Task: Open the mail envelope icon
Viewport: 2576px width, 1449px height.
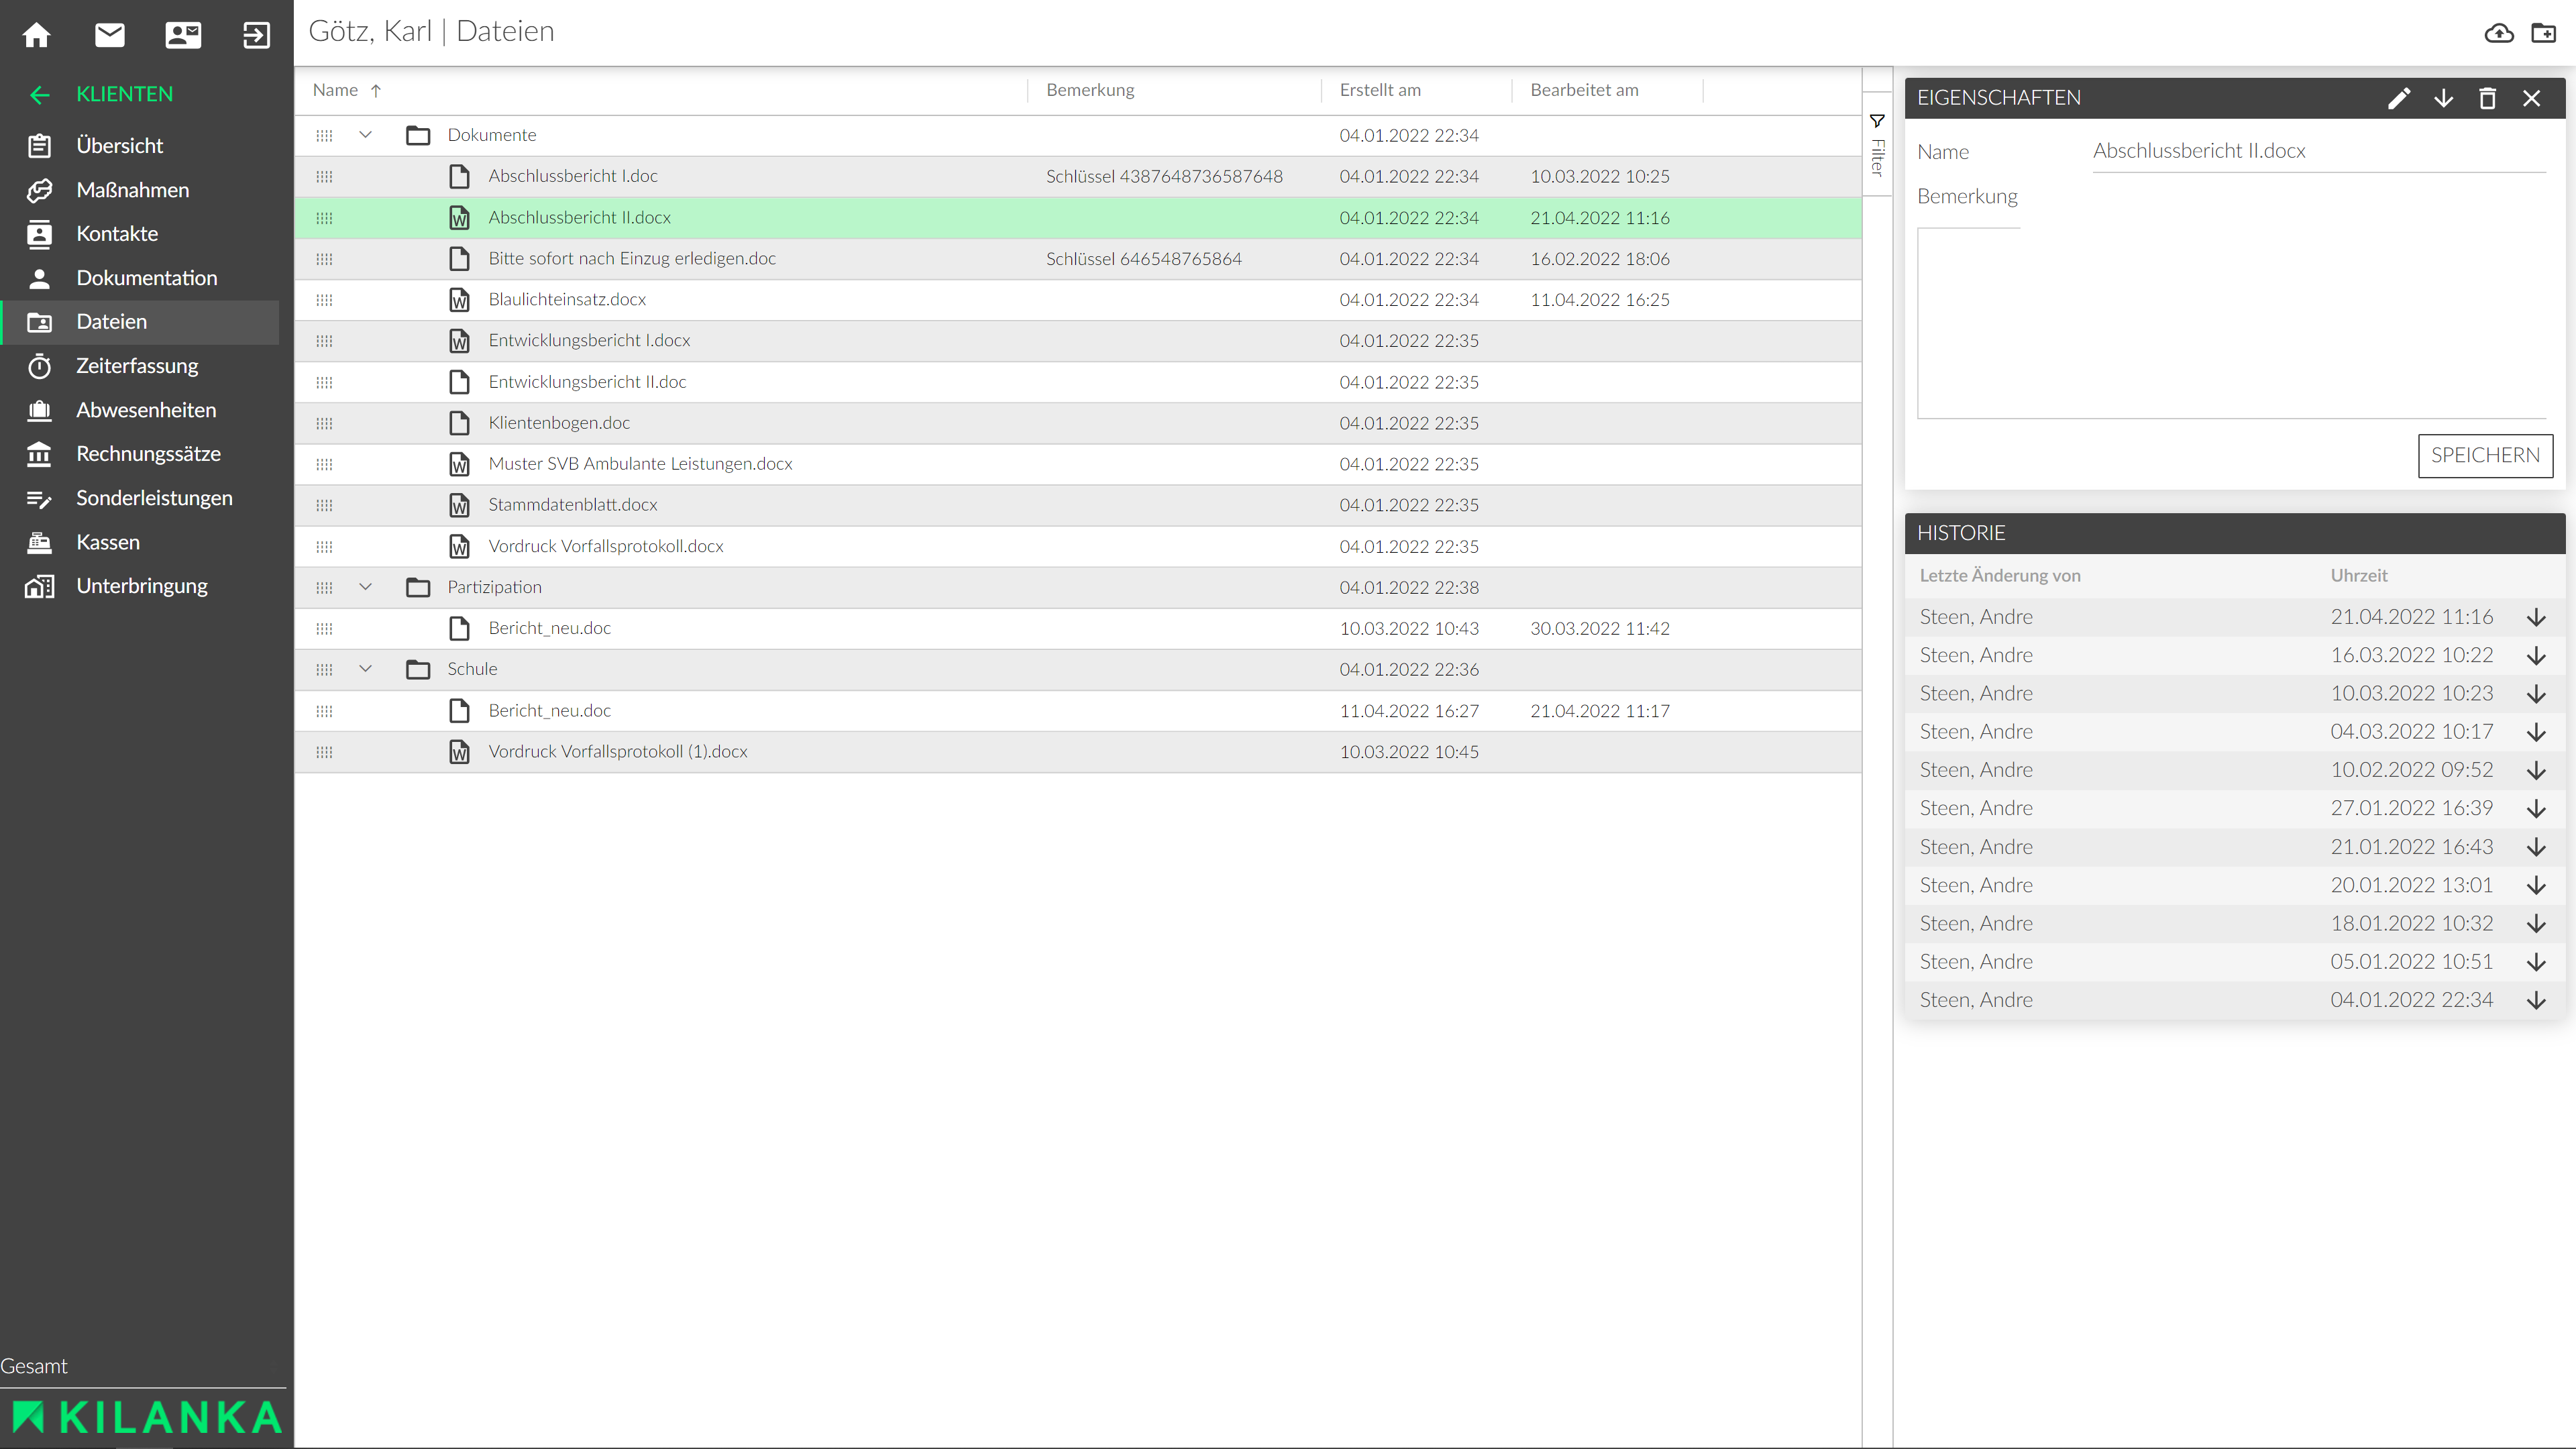Action: [110, 35]
